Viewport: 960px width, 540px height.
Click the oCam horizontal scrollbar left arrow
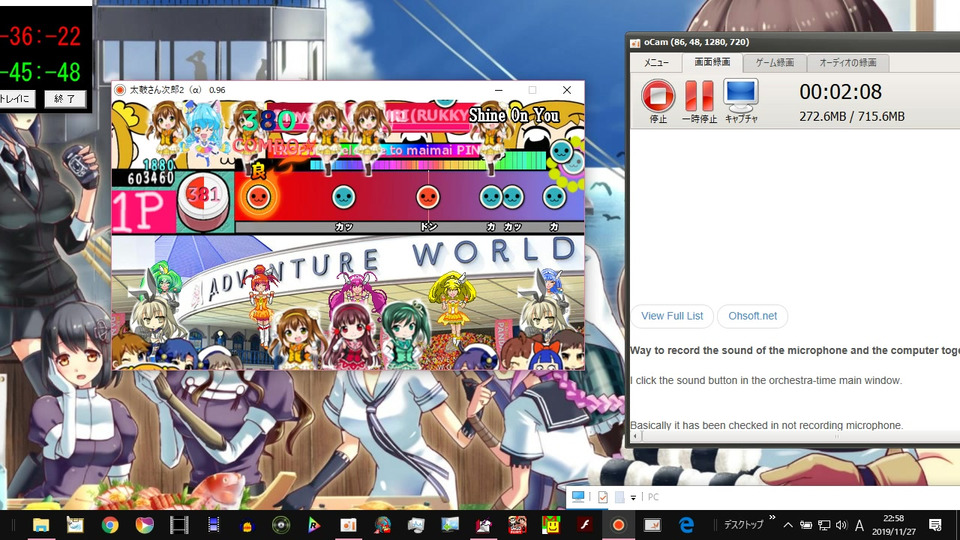(635, 437)
